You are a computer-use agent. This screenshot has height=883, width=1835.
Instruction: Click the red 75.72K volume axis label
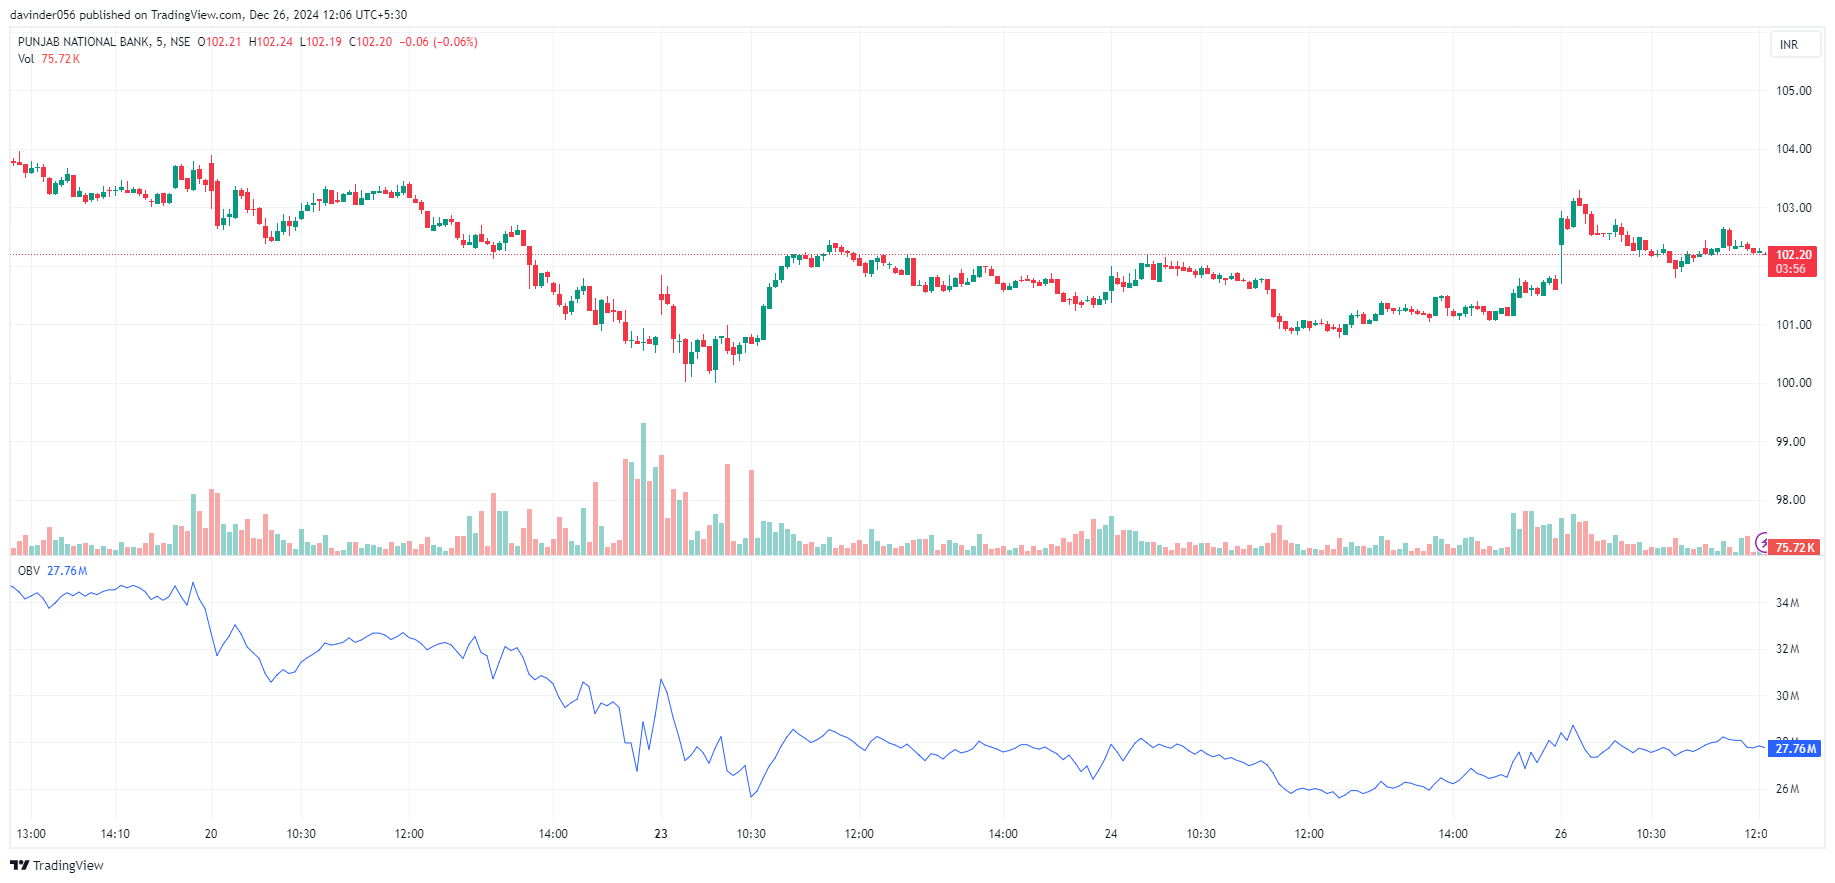[x=1794, y=547]
